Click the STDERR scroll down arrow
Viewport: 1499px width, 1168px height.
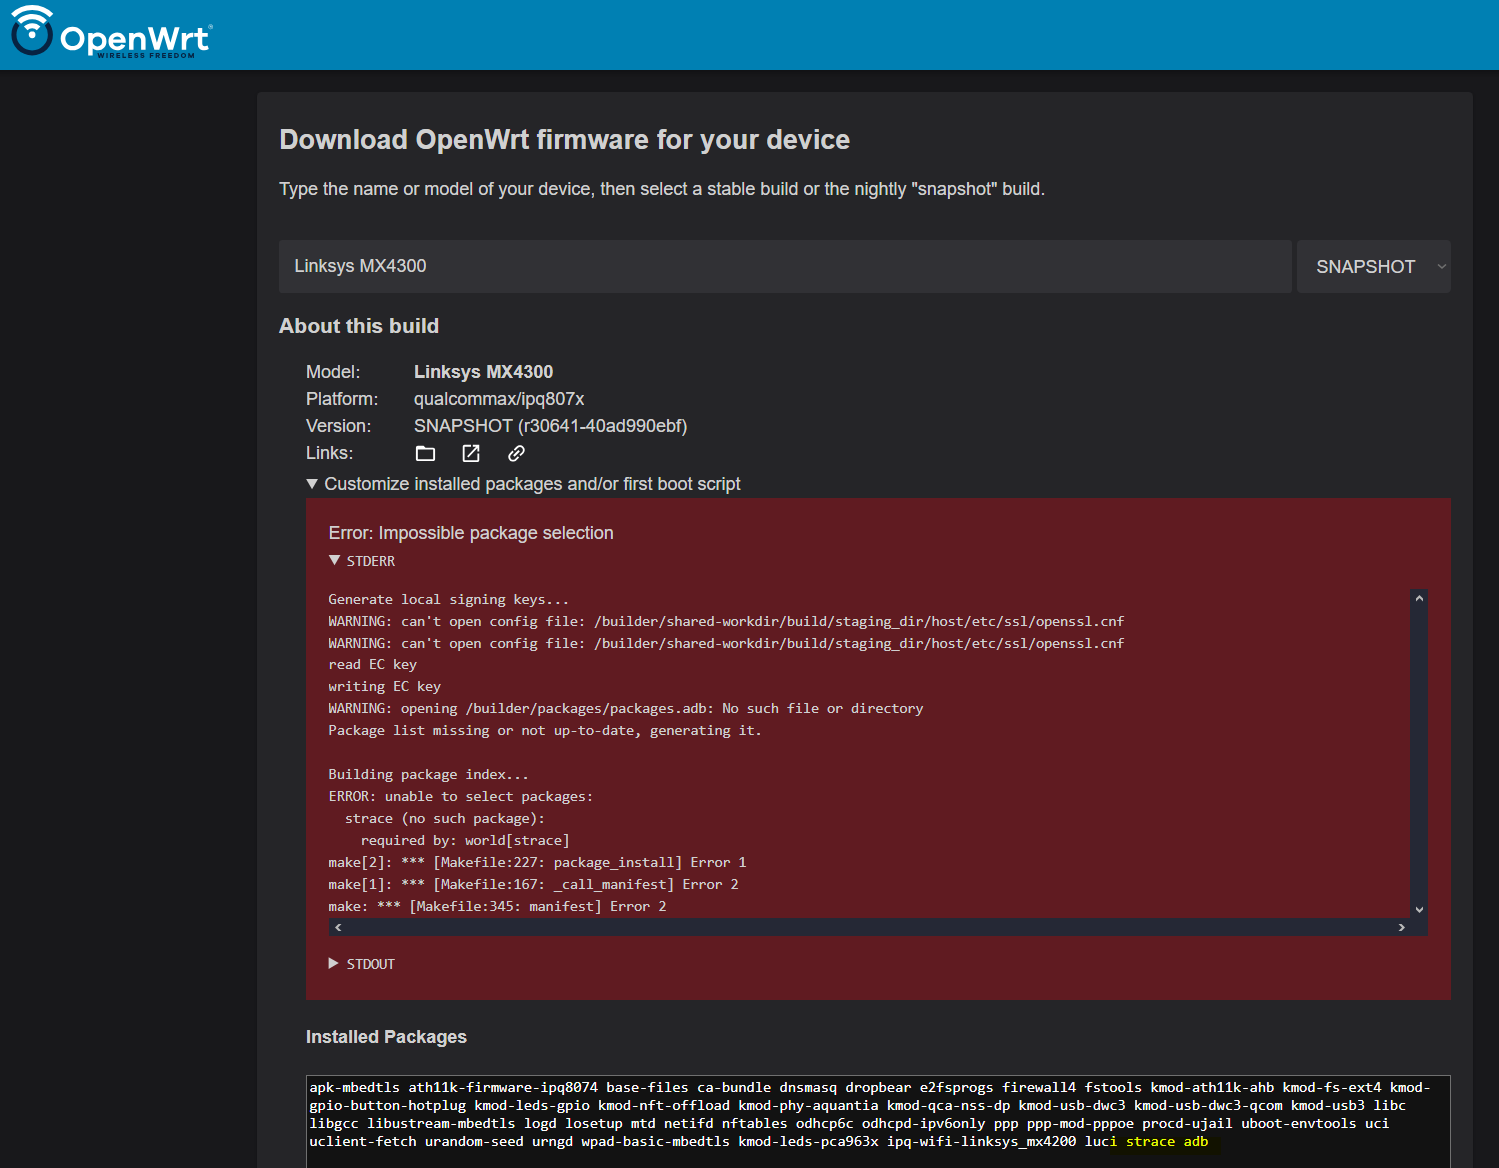point(1418,910)
